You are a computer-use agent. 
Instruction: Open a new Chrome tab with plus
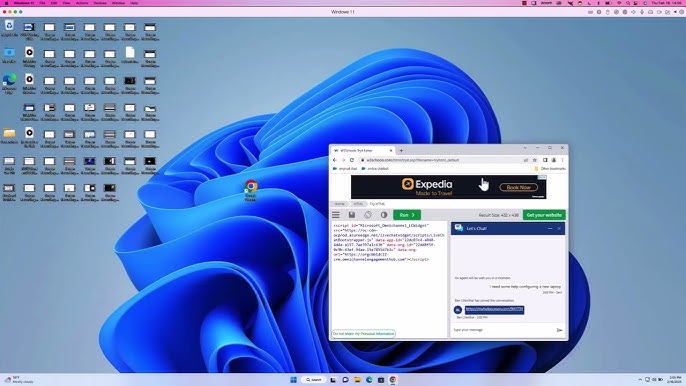[x=401, y=150]
